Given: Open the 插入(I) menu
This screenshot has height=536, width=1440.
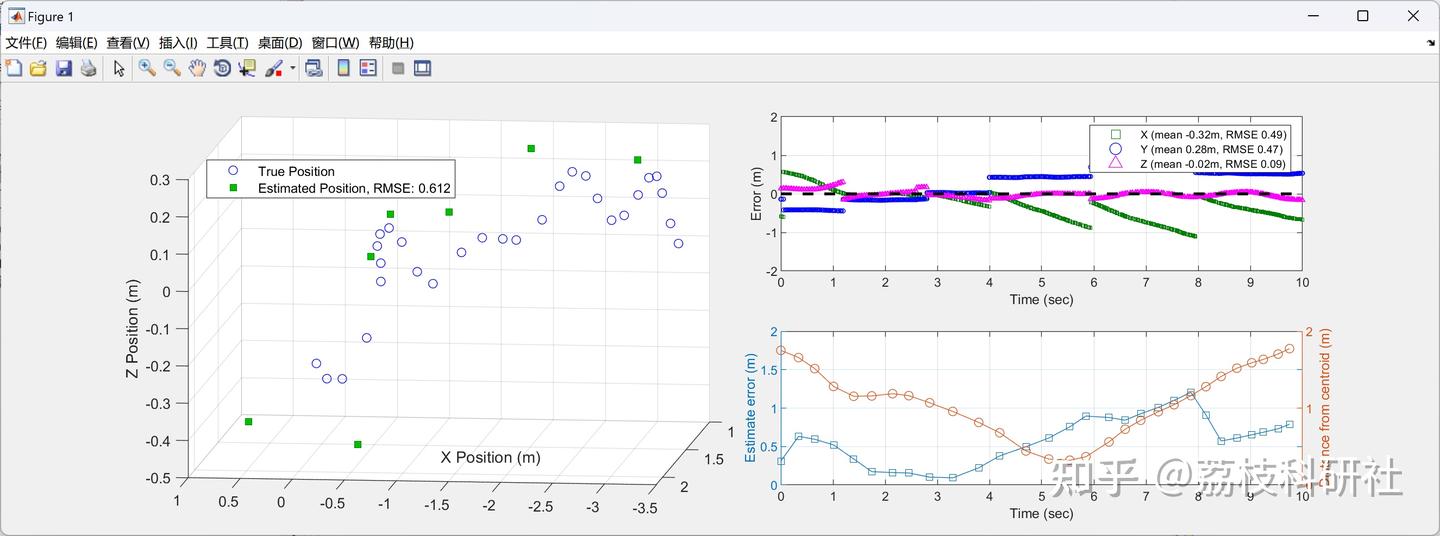Looking at the screenshot, I should click(x=178, y=43).
